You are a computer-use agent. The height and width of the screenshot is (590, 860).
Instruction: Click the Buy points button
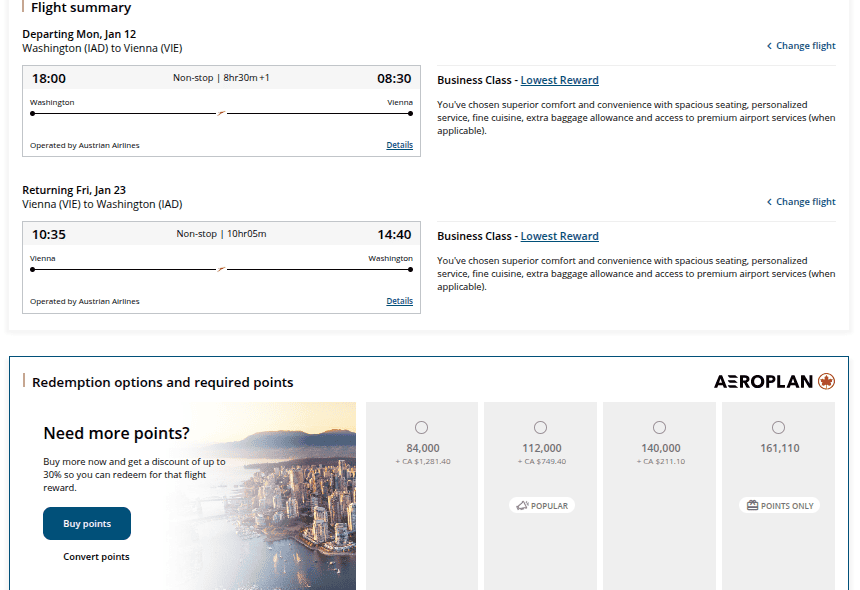click(87, 524)
